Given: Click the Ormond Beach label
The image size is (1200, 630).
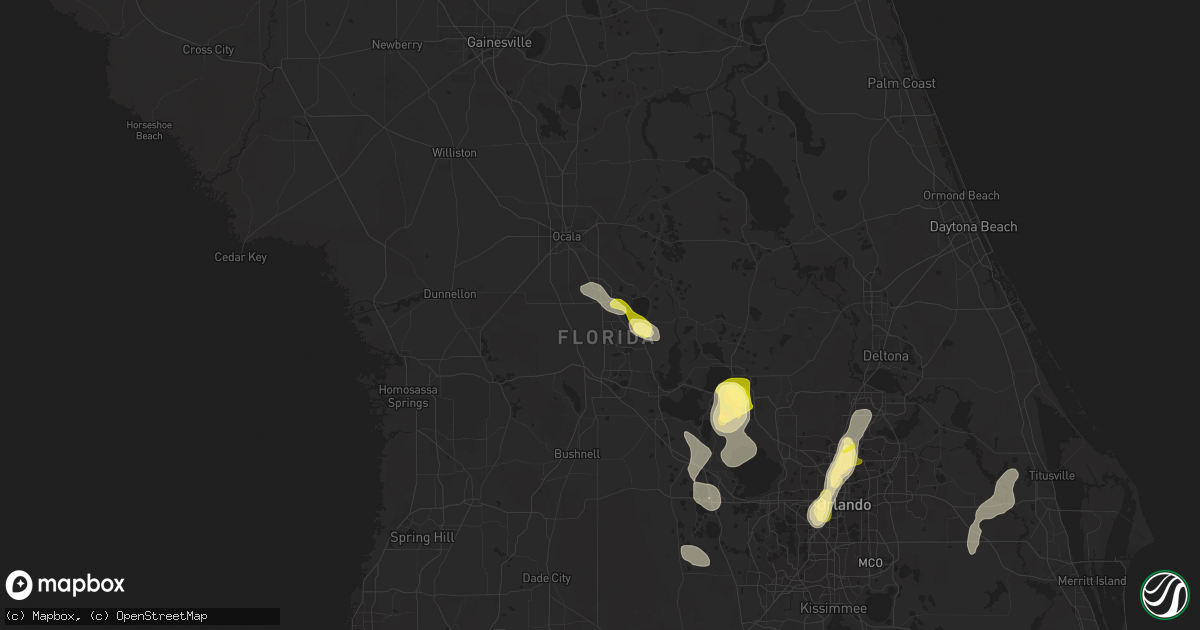Looking at the screenshot, I should (x=961, y=195).
